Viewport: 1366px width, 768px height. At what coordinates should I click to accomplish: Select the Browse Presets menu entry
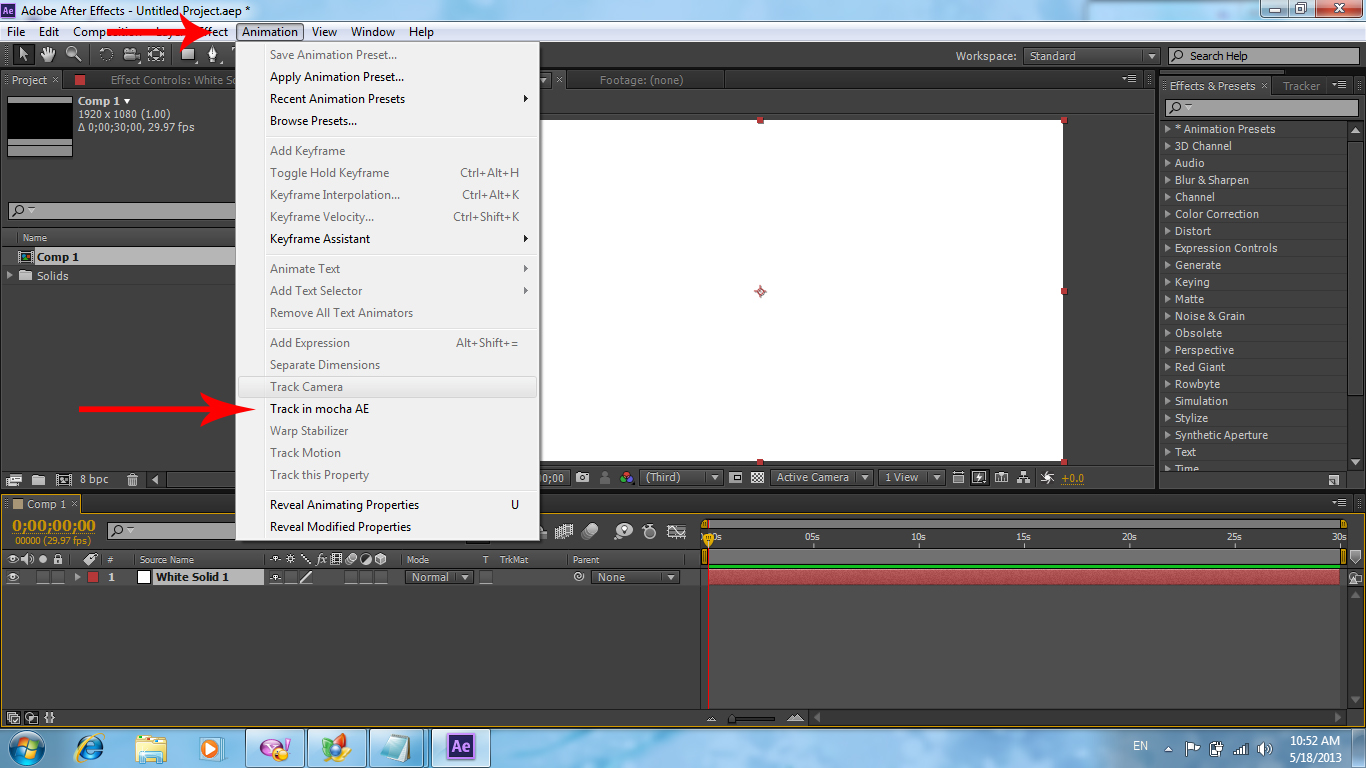point(313,121)
